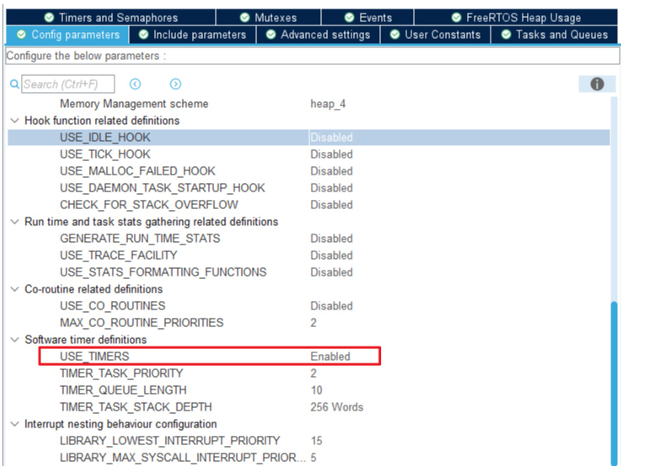Collapse Interrupt nesting behaviour configuration group
This screenshot has width=647, height=475.
[14, 424]
